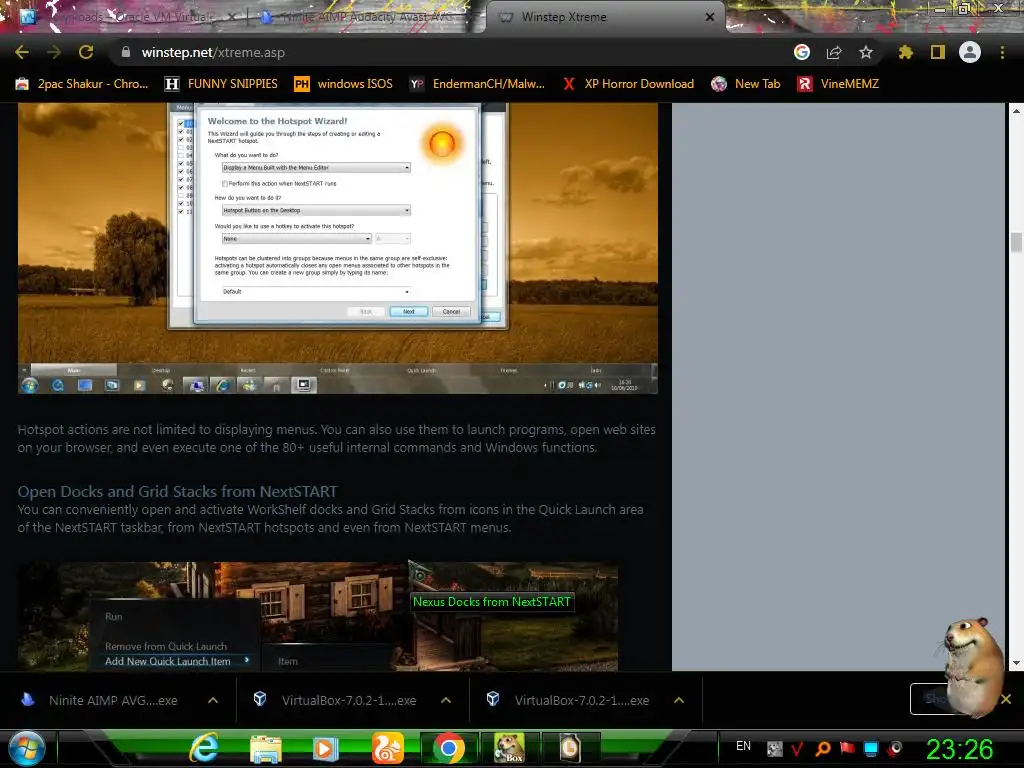Image resolution: width=1024 pixels, height=768 pixels.
Task: Open the document-clock app on the taskbar
Action: (569, 748)
